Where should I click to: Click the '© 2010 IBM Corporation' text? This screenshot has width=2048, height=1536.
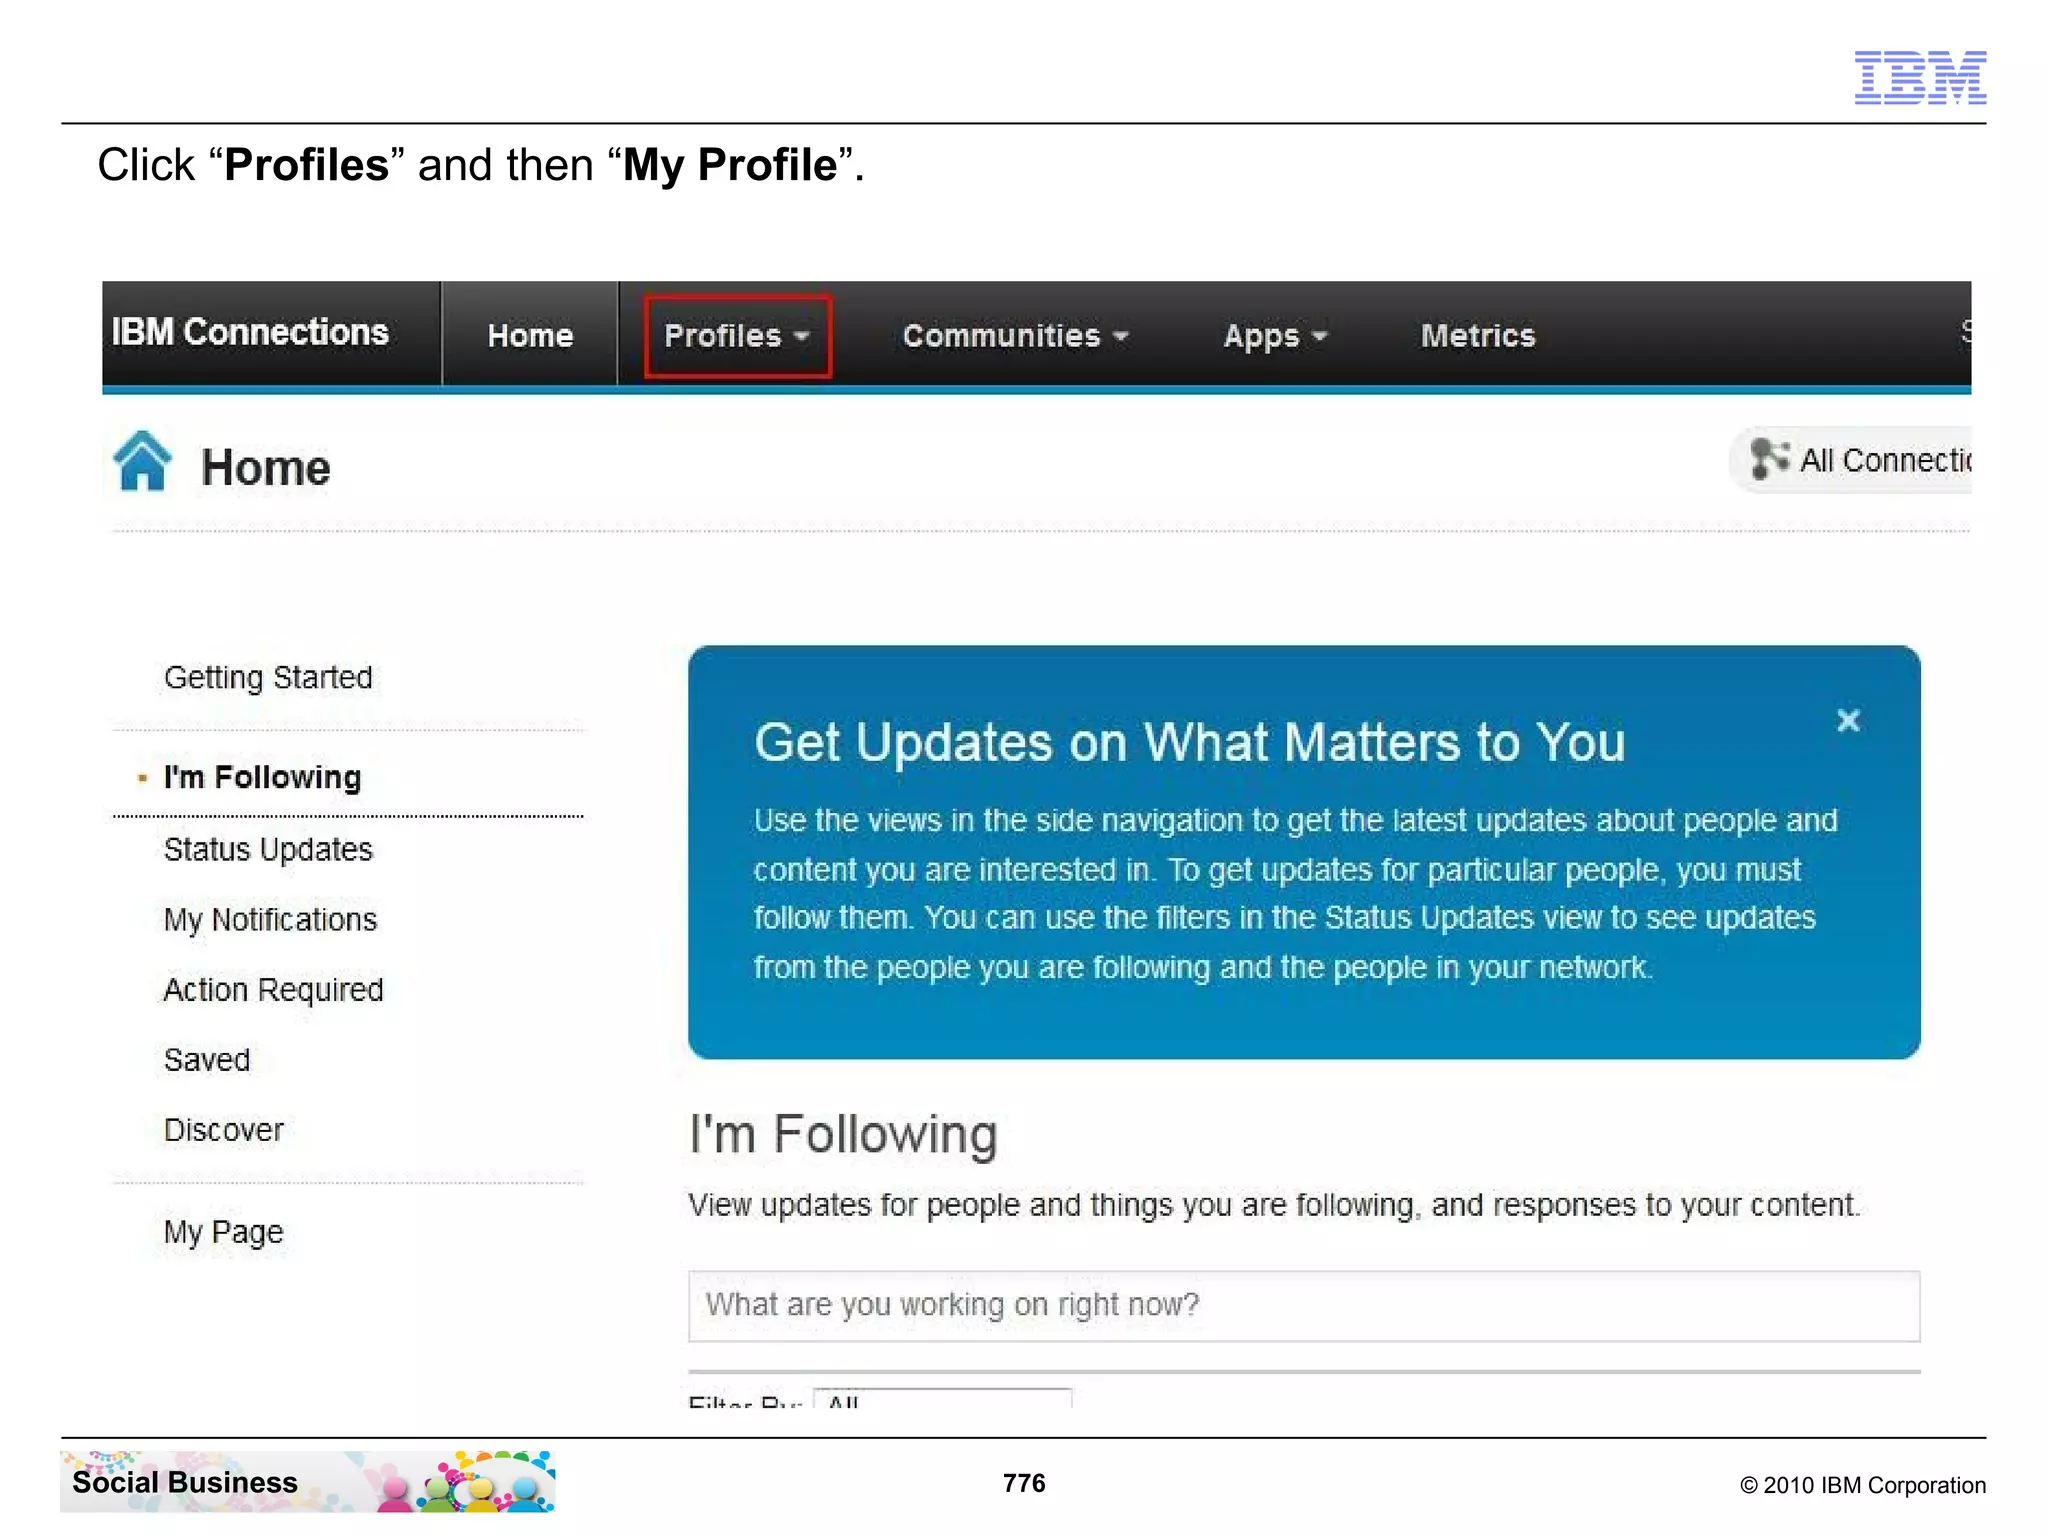(1862, 1485)
